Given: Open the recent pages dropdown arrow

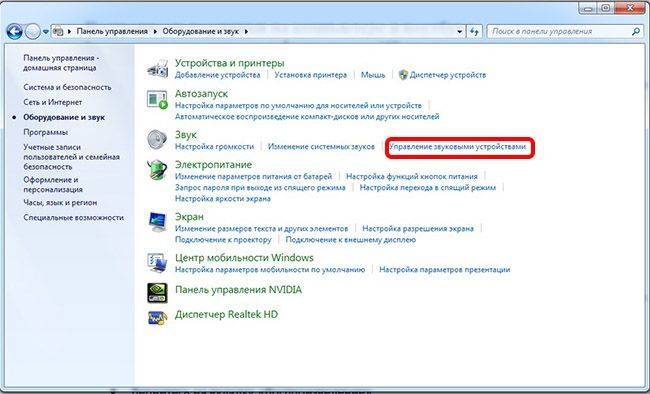Looking at the screenshot, I should [46, 32].
